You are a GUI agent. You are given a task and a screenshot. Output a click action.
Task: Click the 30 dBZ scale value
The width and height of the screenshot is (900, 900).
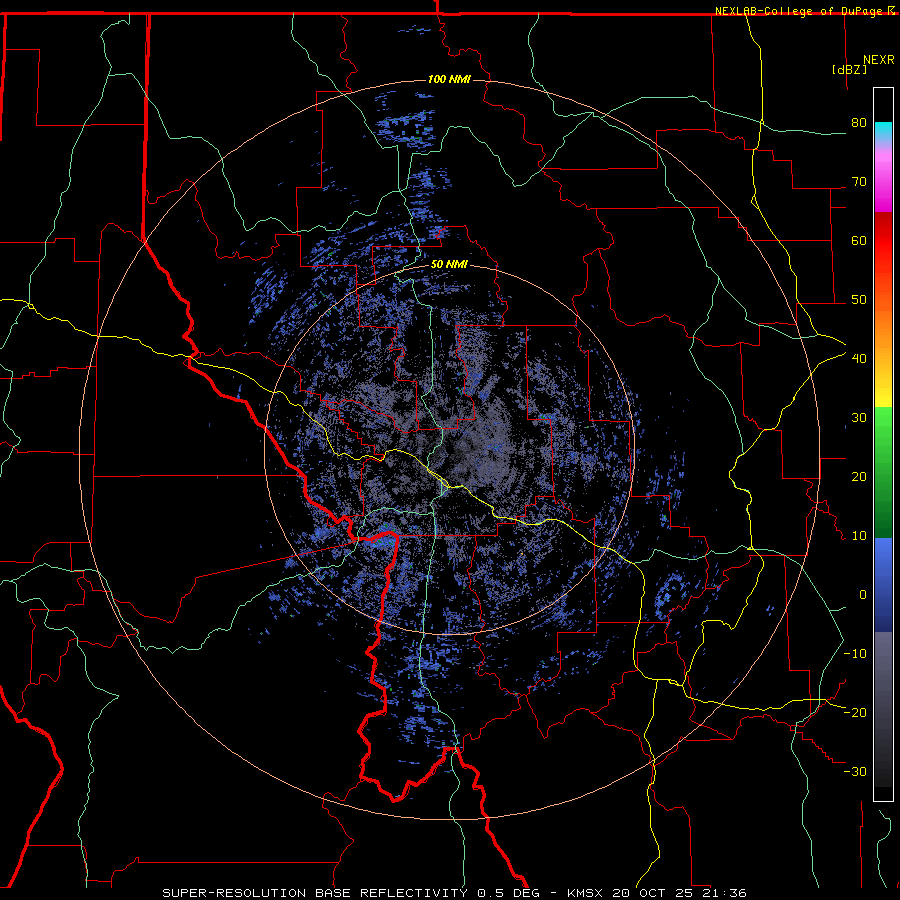coord(859,417)
